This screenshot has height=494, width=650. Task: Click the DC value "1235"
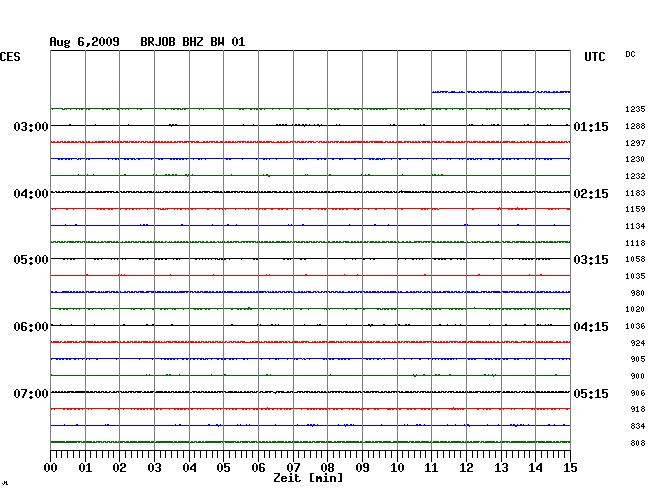(635, 109)
